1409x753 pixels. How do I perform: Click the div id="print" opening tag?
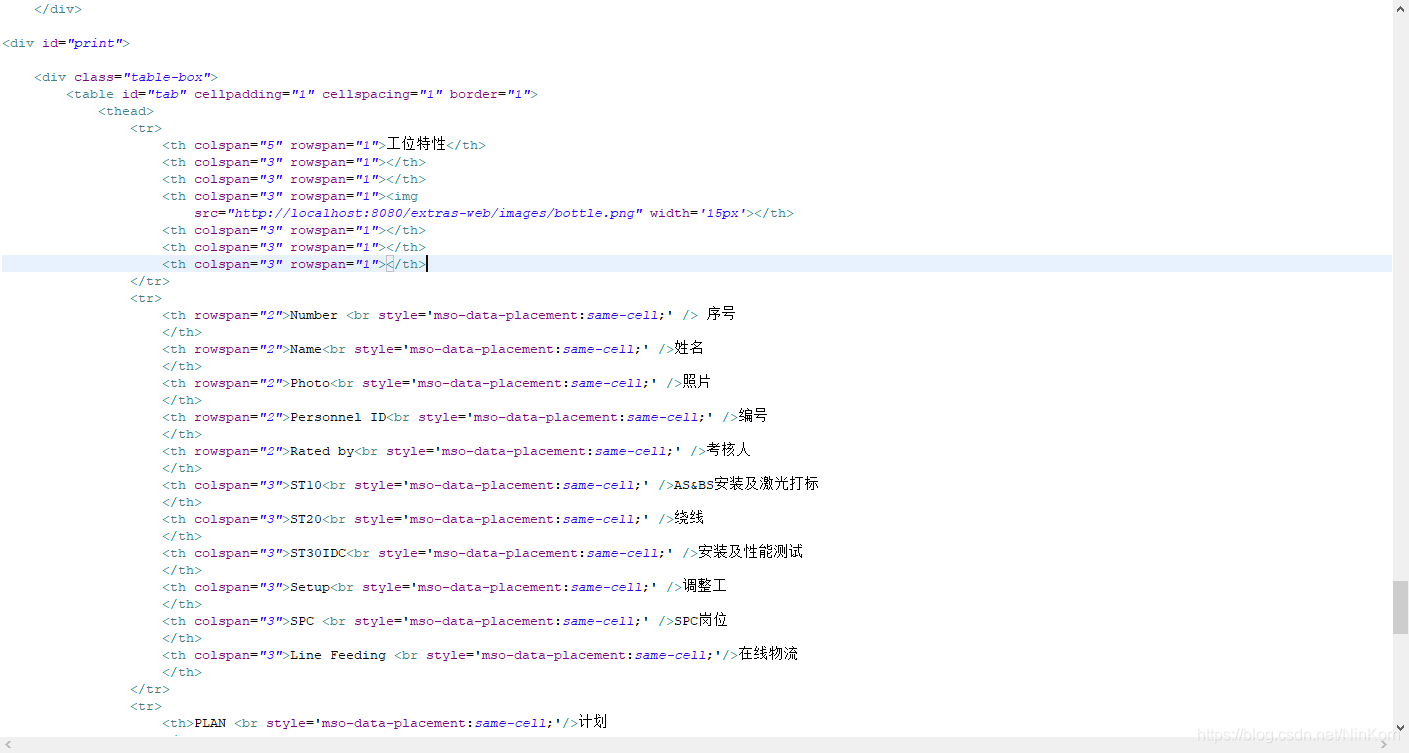pos(66,43)
